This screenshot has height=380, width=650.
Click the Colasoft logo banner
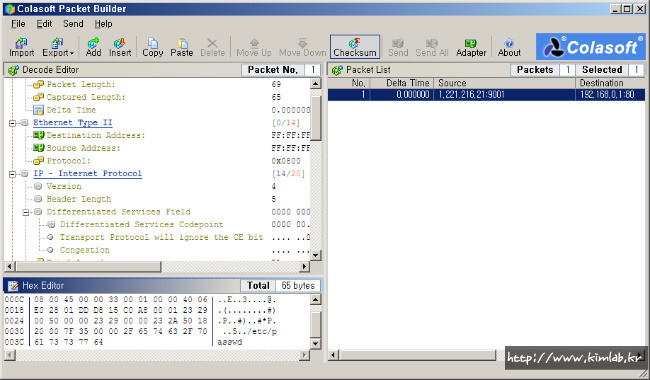point(591,46)
